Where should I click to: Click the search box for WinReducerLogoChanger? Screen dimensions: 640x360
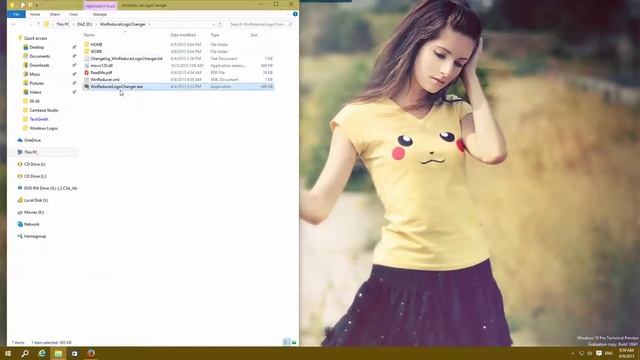260,24
